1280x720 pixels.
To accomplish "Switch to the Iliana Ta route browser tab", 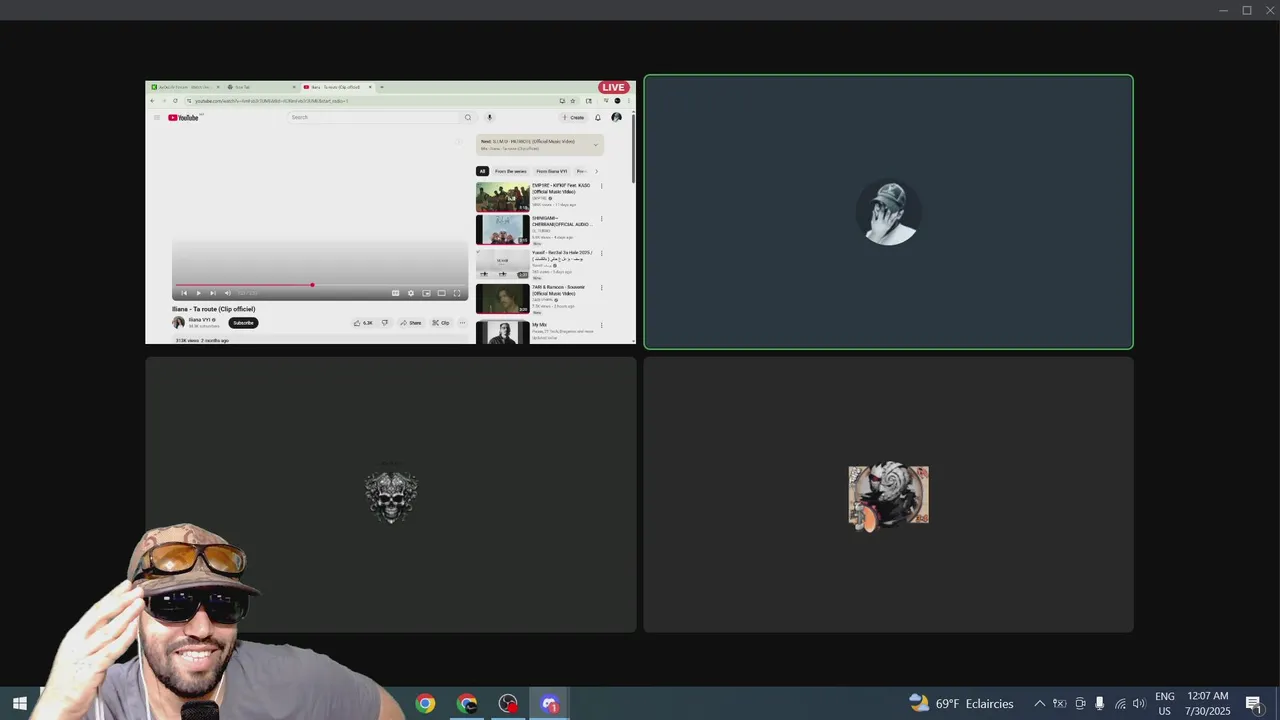I will (x=338, y=87).
